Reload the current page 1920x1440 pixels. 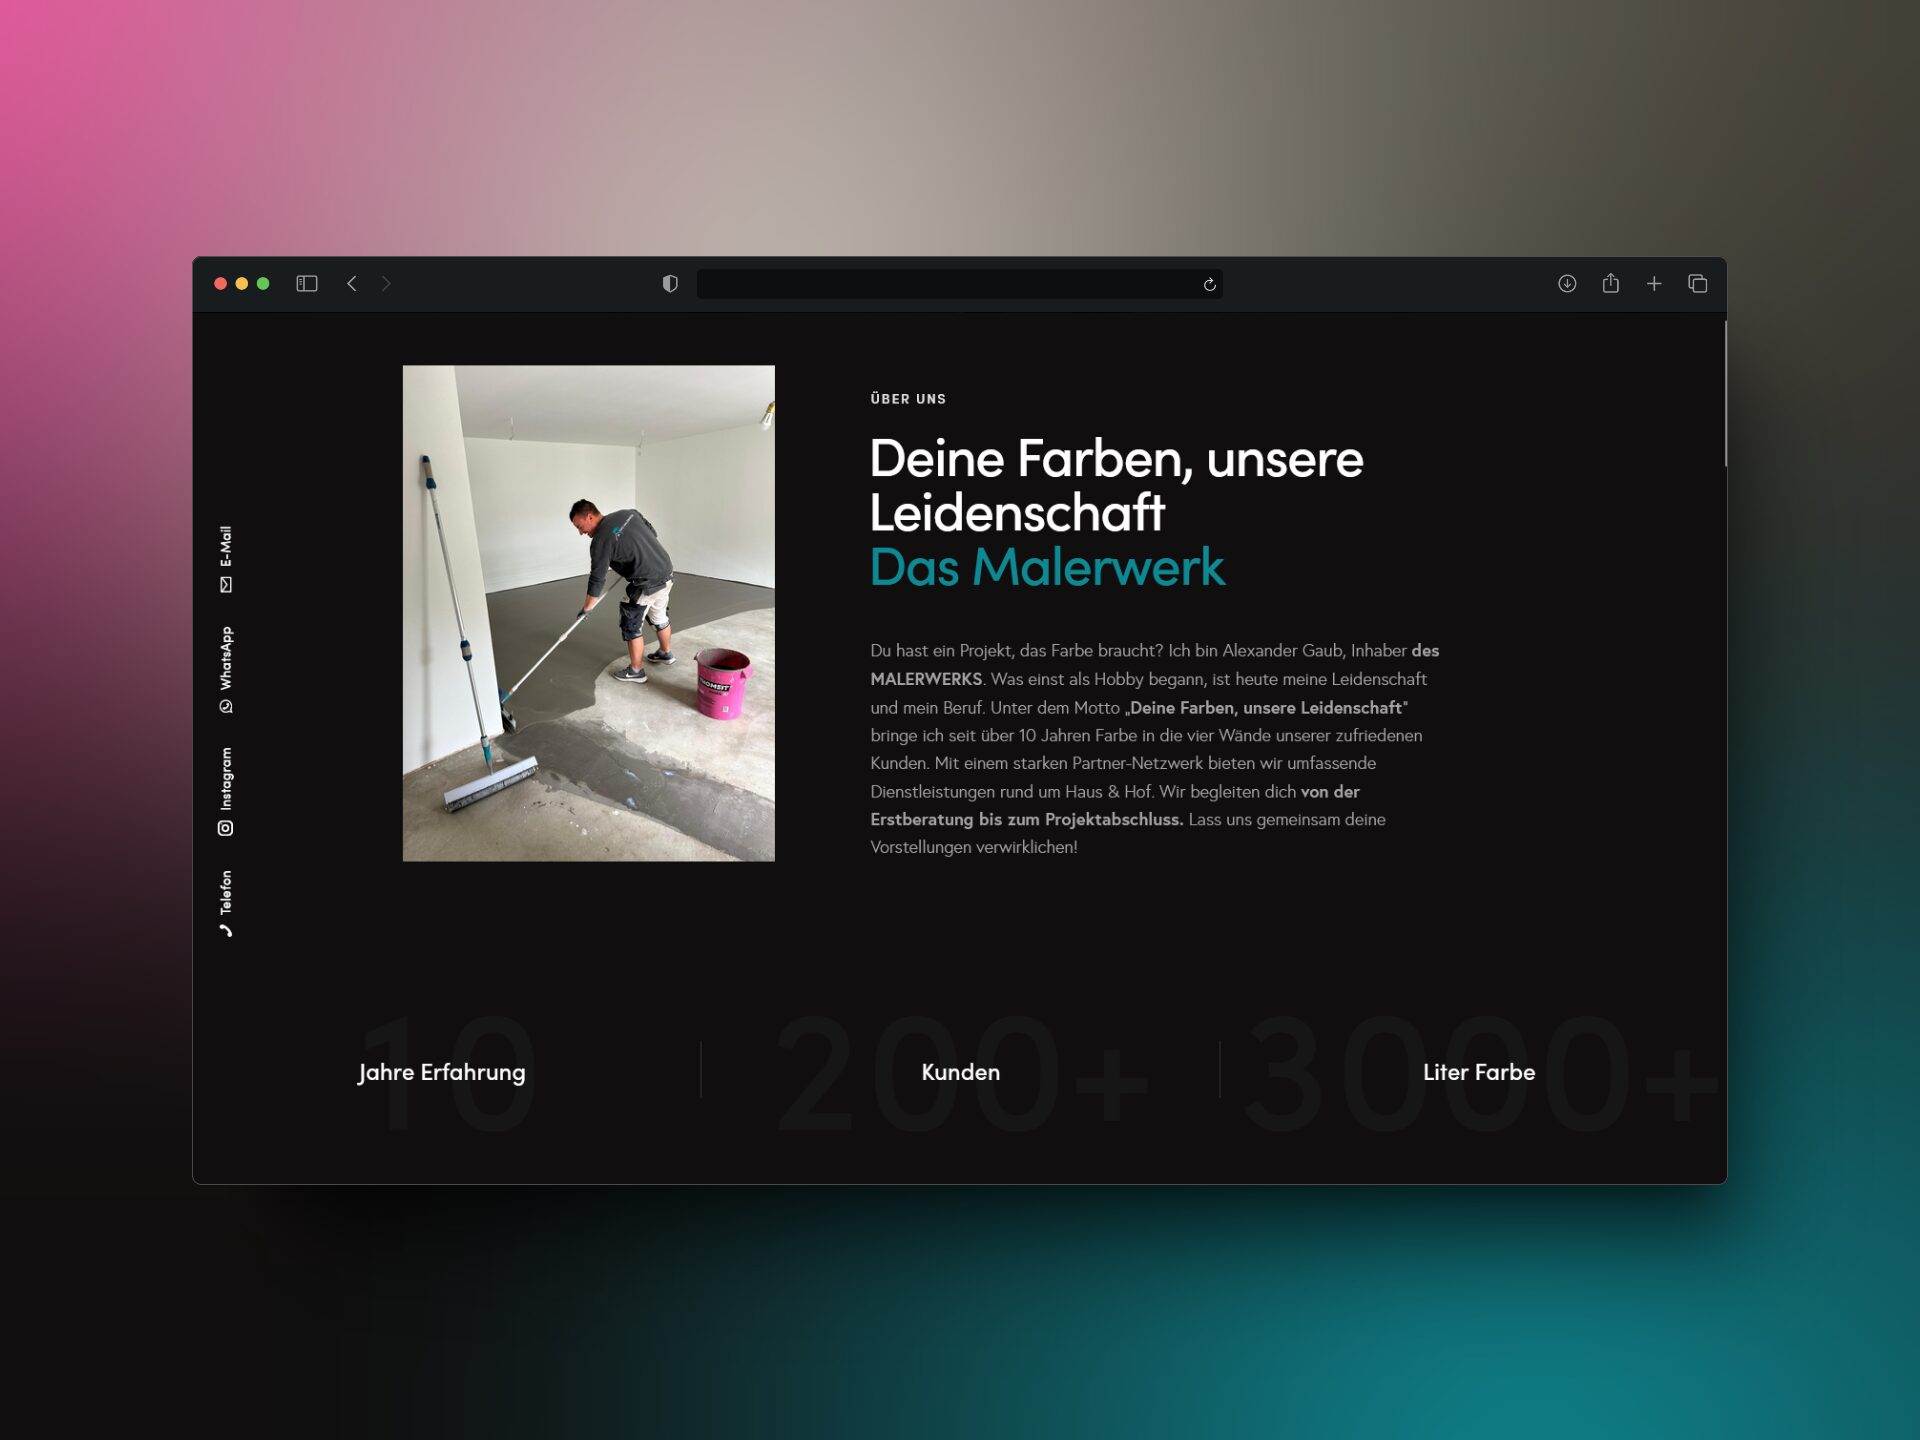tap(1209, 285)
